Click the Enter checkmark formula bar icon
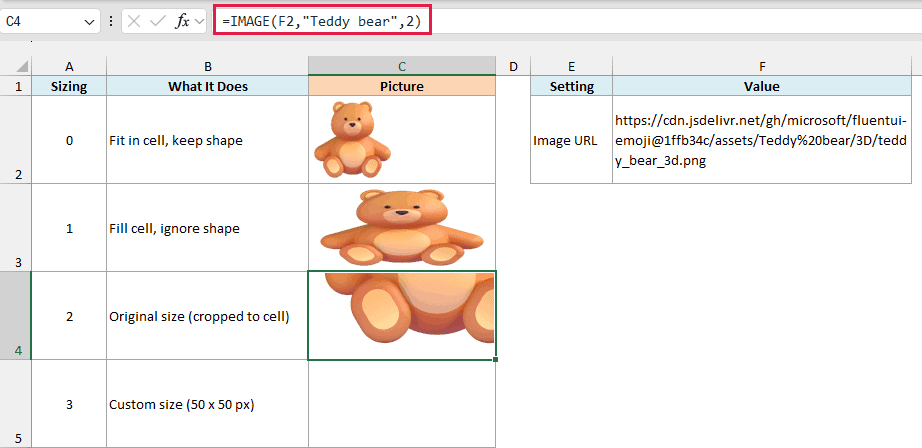This screenshot has width=922, height=448. pos(158,22)
